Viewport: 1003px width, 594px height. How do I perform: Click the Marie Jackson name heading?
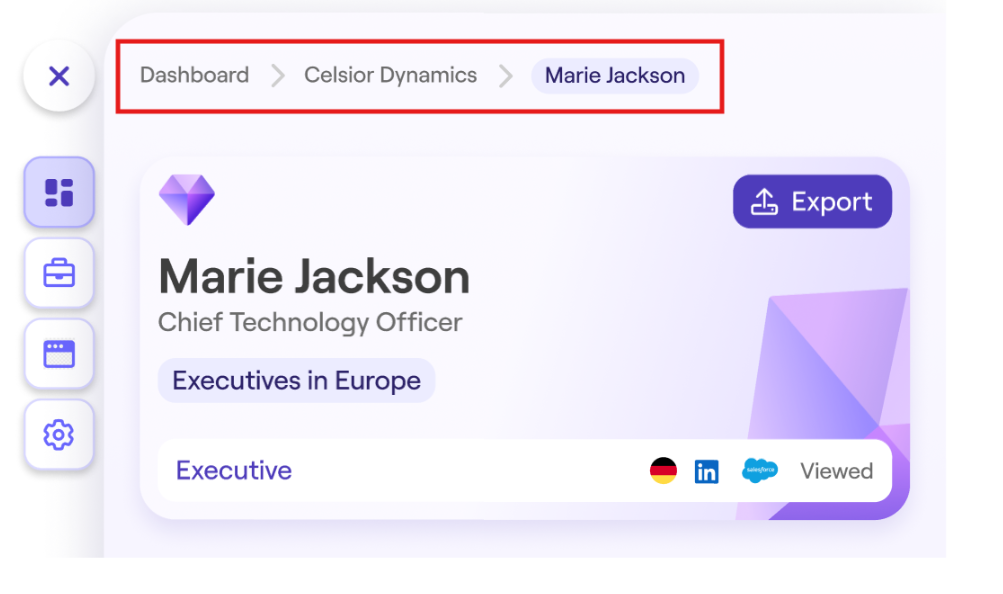(314, 277)
